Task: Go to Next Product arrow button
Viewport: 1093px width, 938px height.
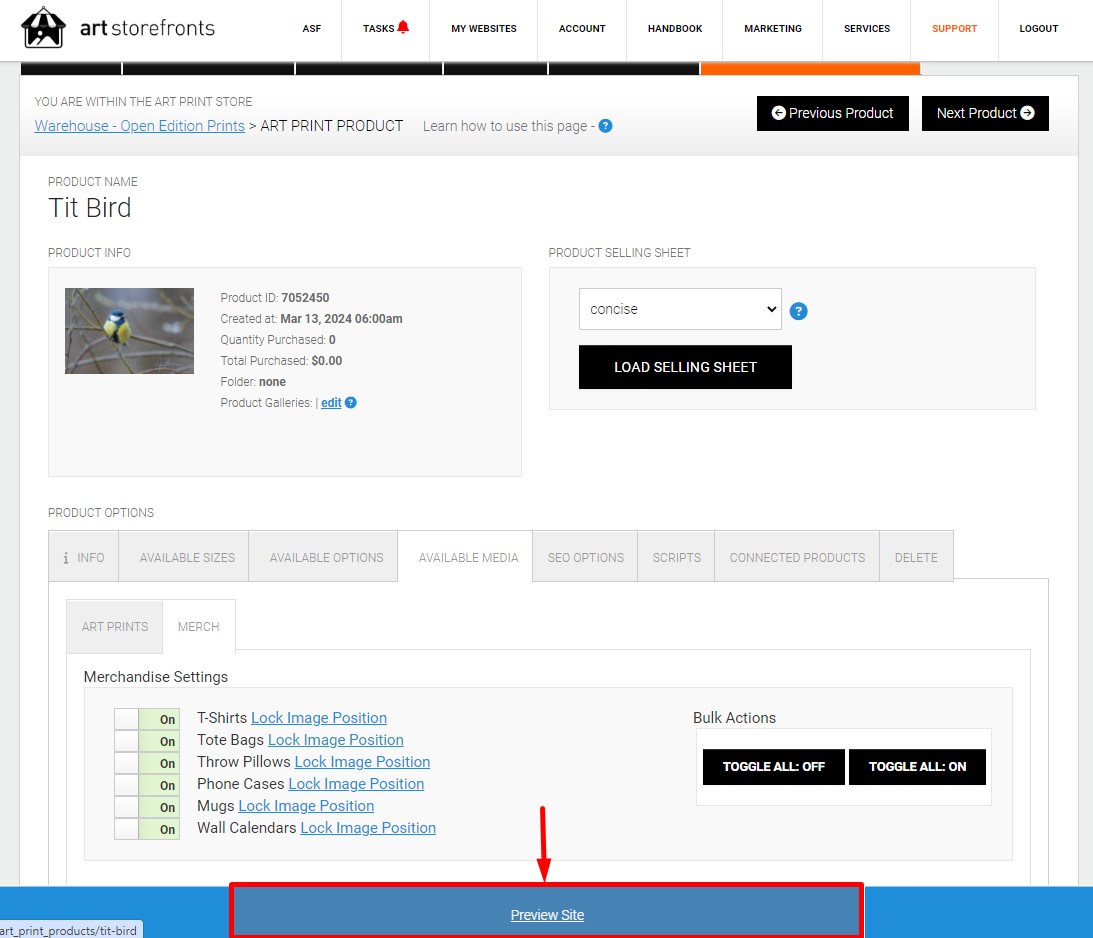Action: coord(985,113)
